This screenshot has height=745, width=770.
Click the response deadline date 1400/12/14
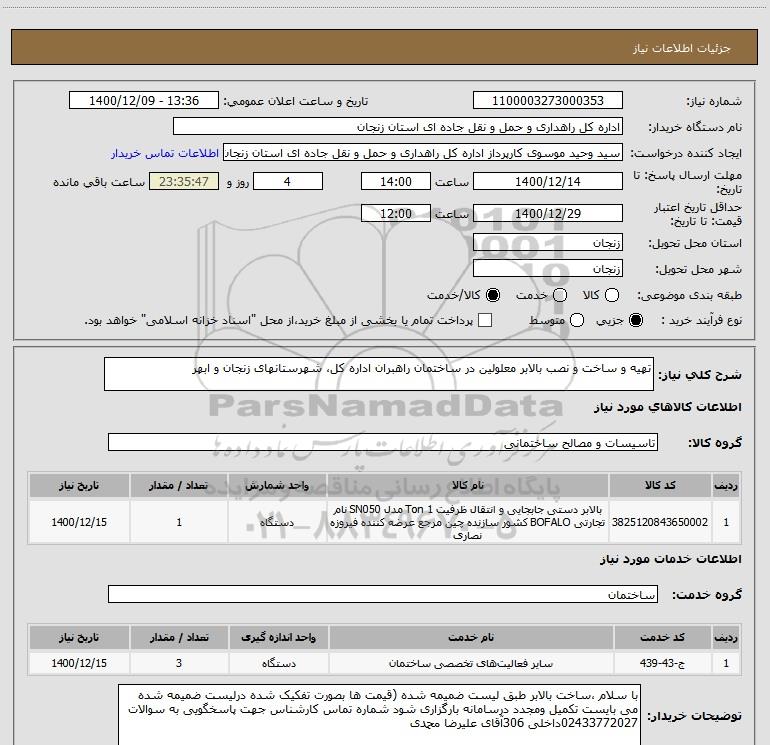pos(548,181)
